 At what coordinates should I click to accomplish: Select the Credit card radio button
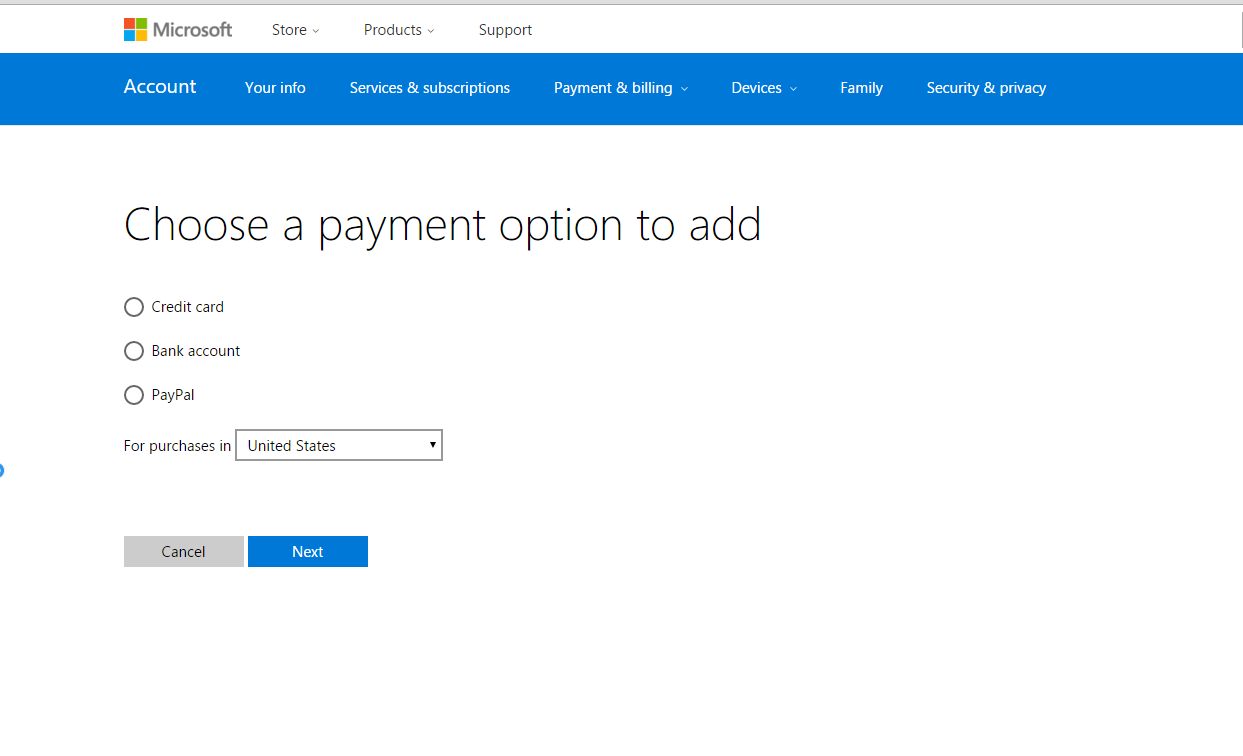coord(134,307)
